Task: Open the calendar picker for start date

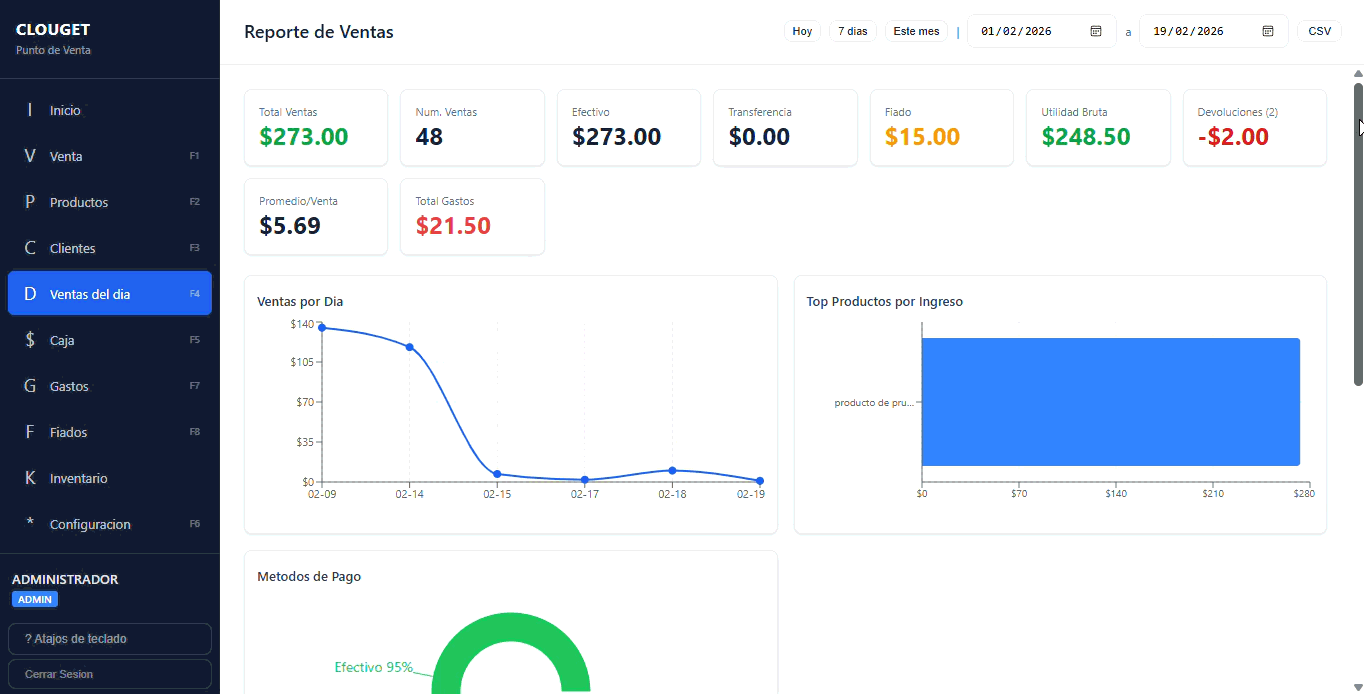Action: (x=1096, y=31)
